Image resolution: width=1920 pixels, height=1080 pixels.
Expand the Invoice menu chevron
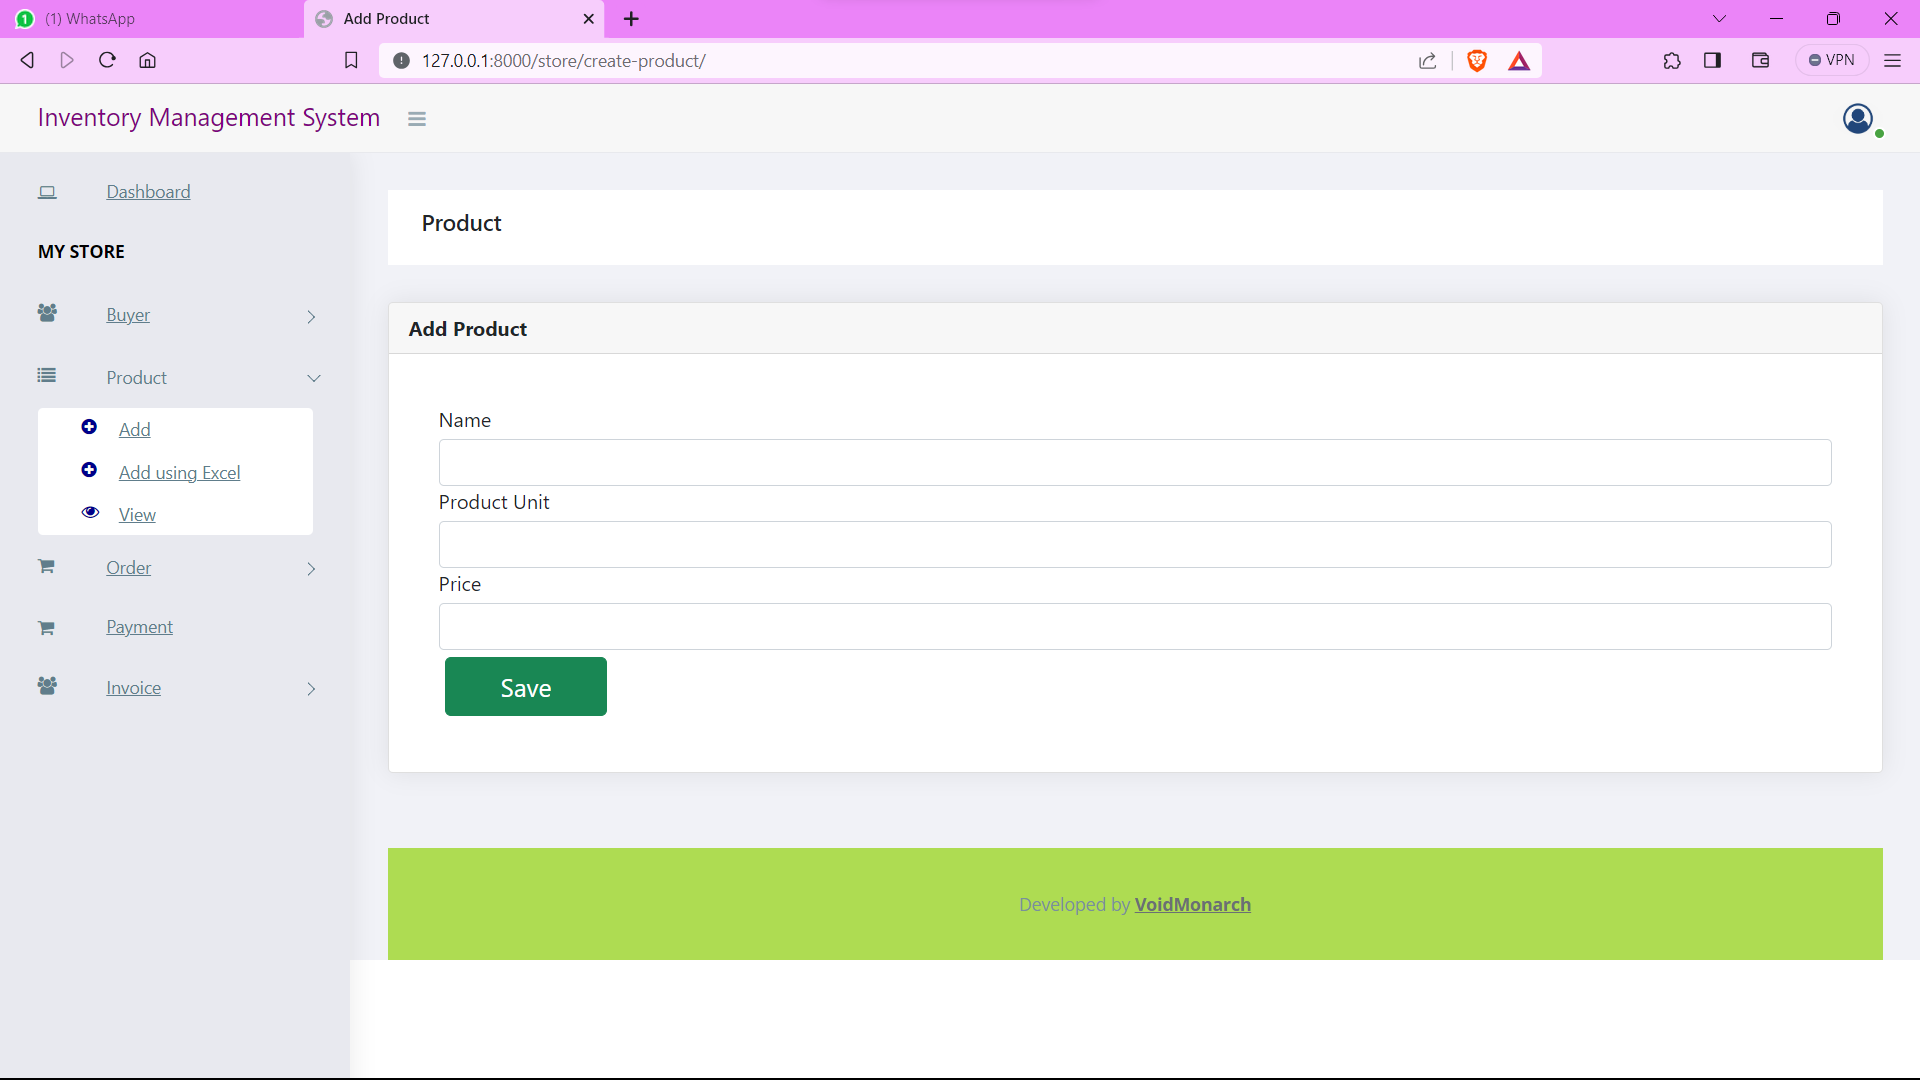tap(311, 689)
